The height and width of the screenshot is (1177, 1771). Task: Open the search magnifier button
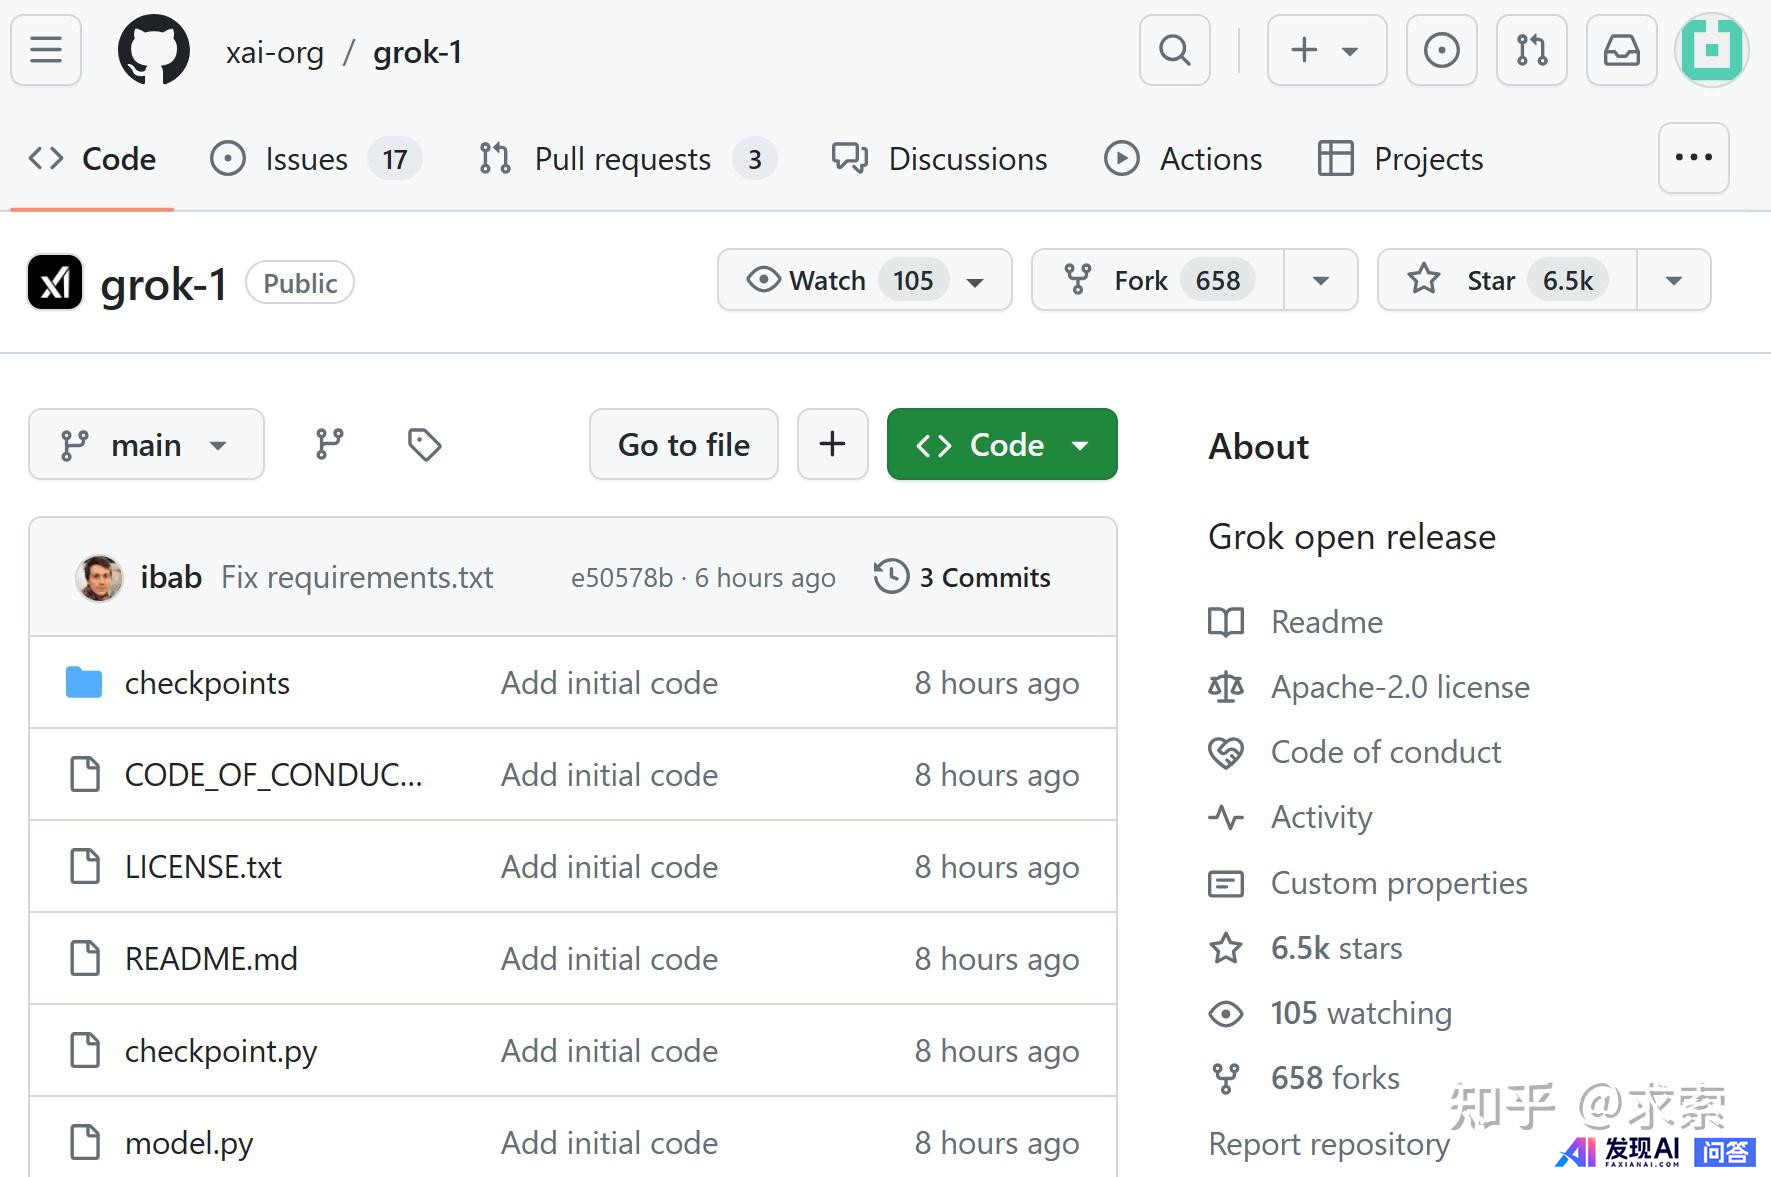pos(1175,50)
